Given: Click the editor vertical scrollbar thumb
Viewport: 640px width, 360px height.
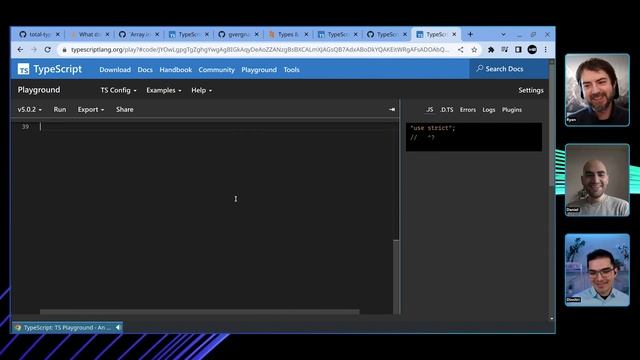Looking at the screenshot, I should (x=396, y=277).
